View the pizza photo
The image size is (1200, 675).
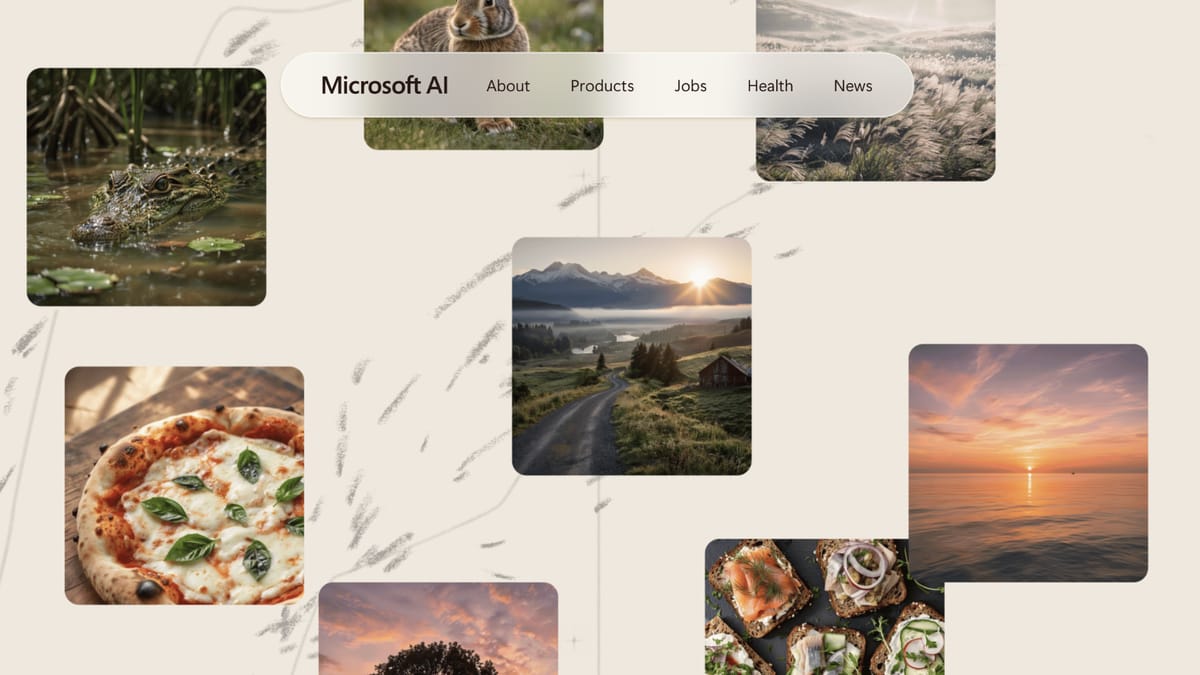184,485
